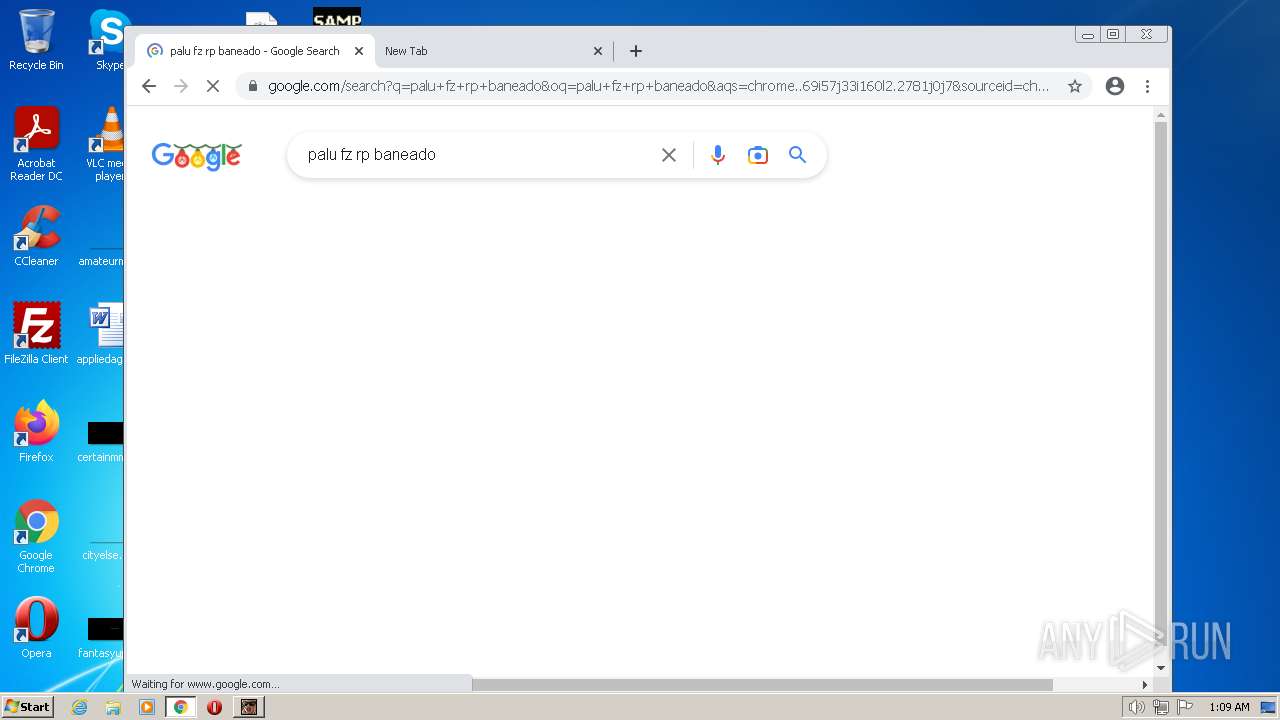The width and height of the screenshot is (1280, 720).
Task: Open the volume icon in system tray
Action: (1136, 707)
